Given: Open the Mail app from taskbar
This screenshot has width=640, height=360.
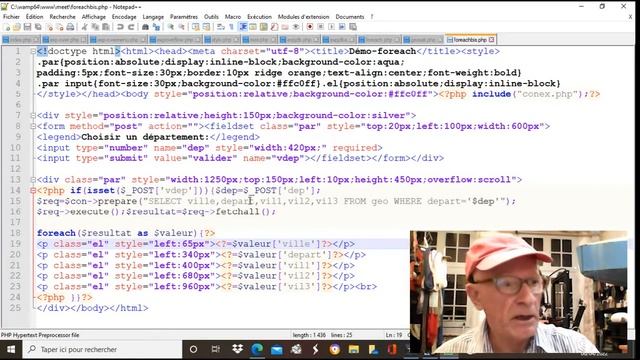Looking at the screenshot, I should (x=277, y=349).
